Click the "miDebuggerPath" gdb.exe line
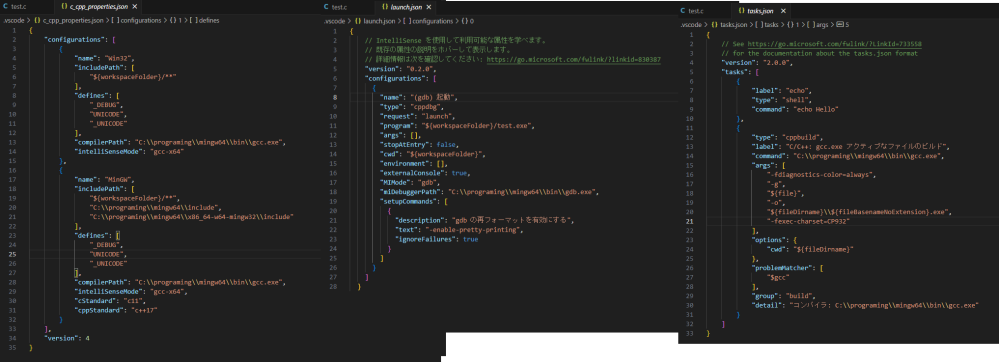 tap(489, 191)
